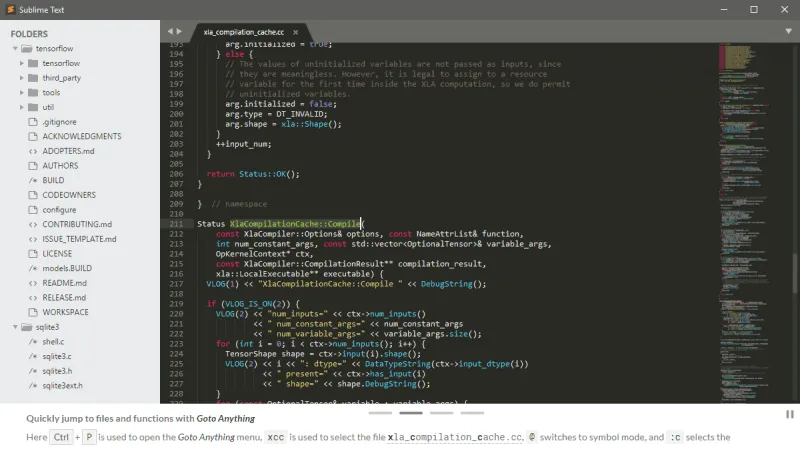Open the BUILD file
Image resolution: width=800 pixels, height=449 pixels.
point(53,180)
